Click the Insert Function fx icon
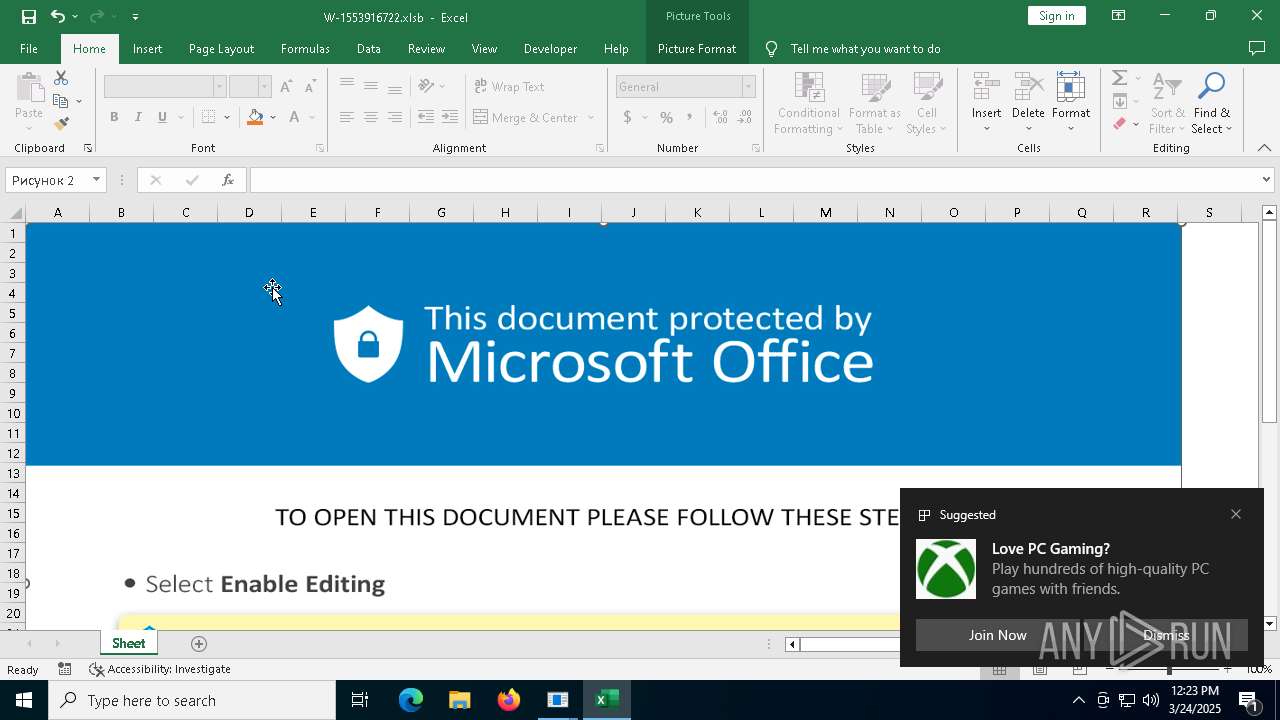Screen dimensions: 1280x720 [228, 180]
